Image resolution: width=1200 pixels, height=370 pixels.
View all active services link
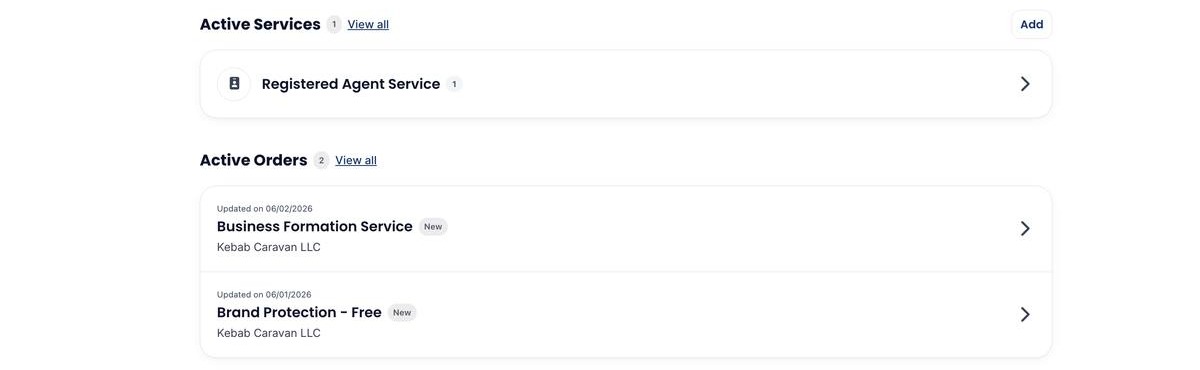(368, 24)
